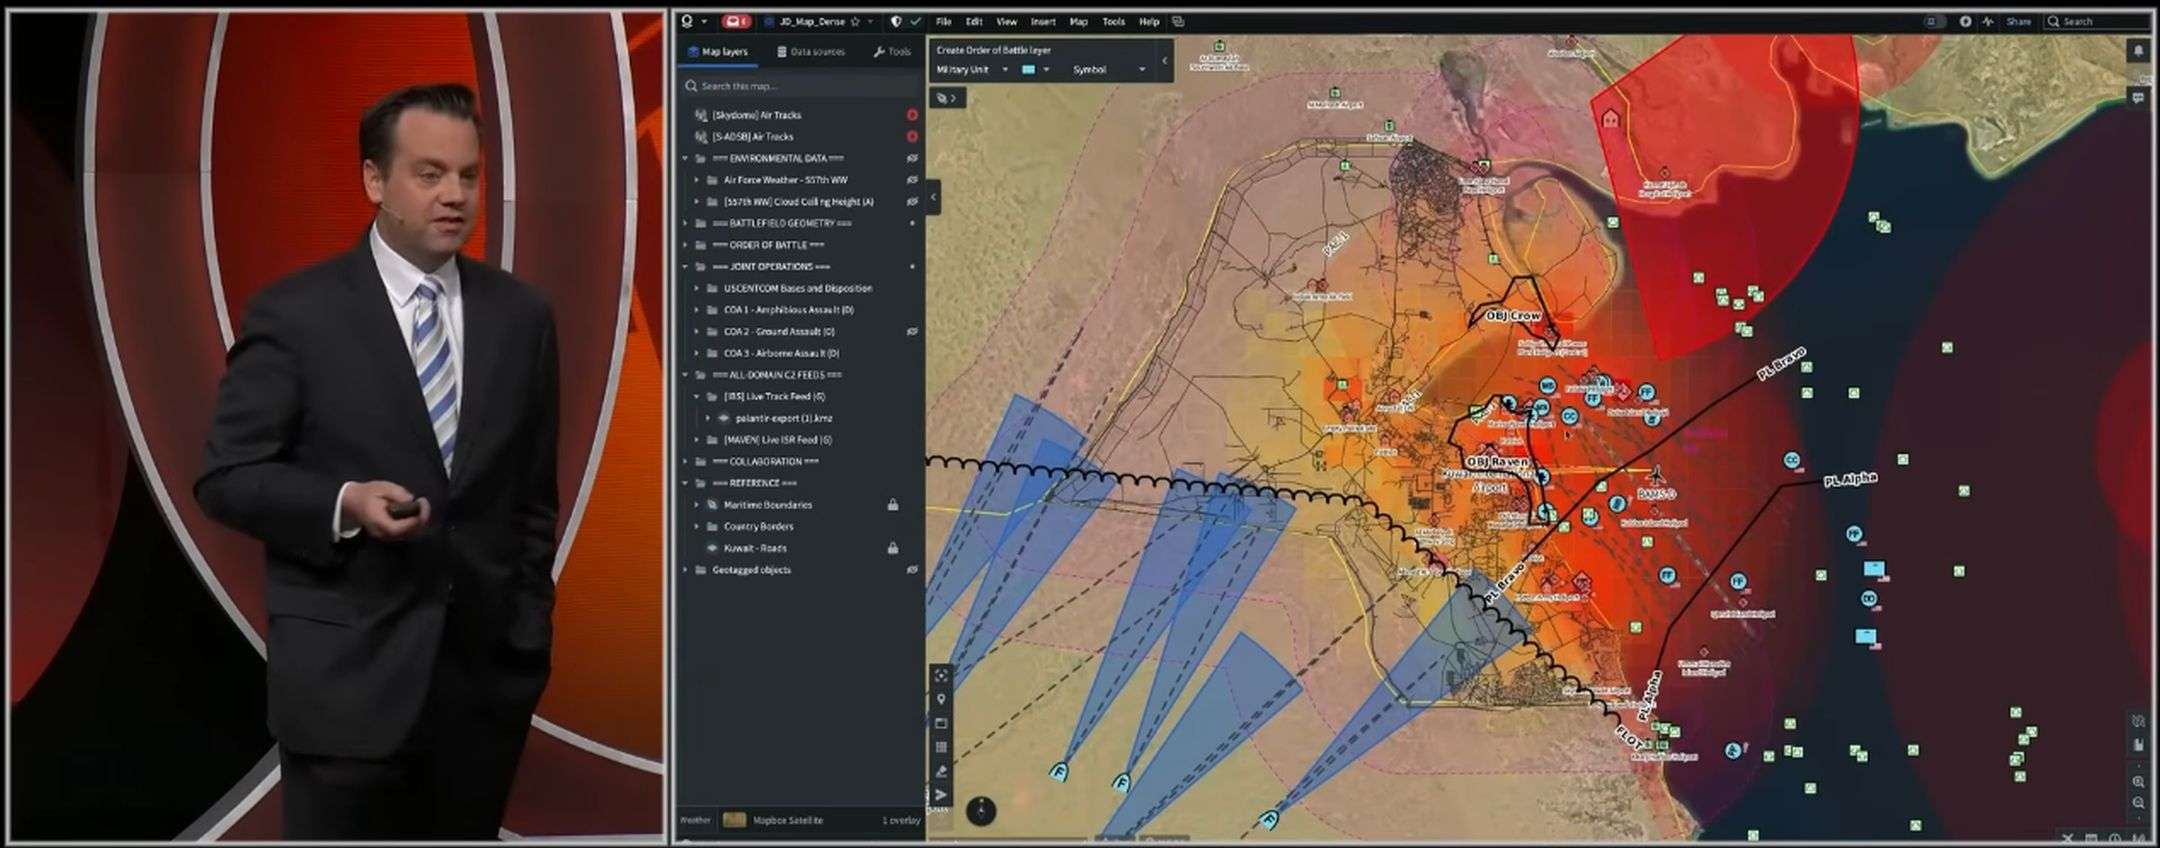Click the comments icon below the bell
2160x848 pixels.
coord(2138,98)
